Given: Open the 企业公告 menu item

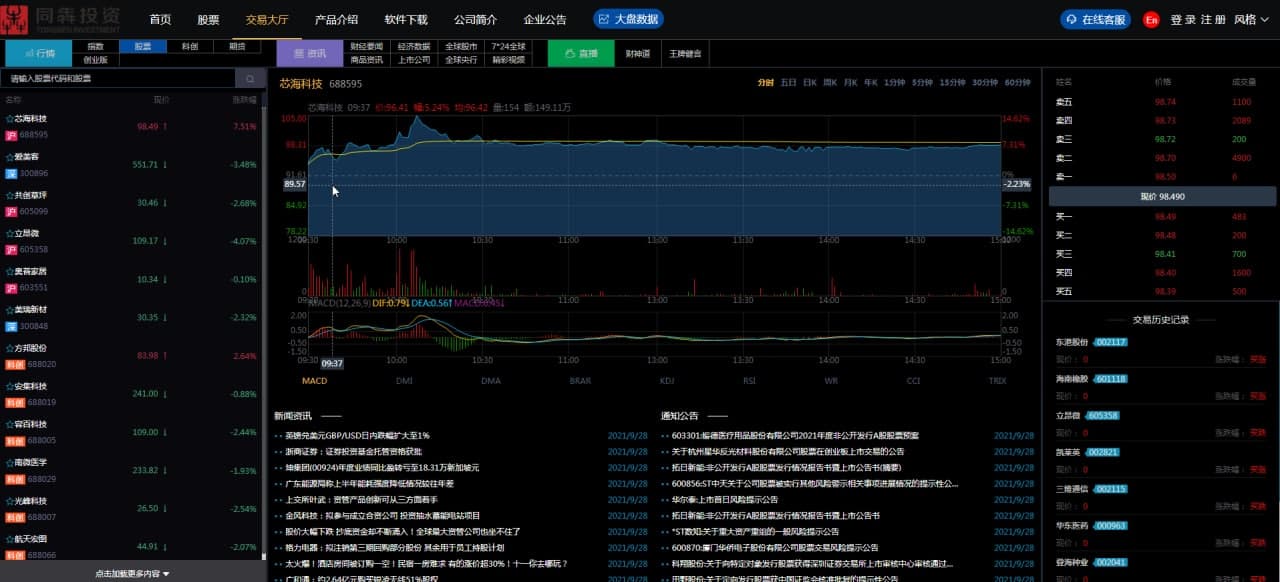Looking at the screenshot, I should click(x=545, y=19).
